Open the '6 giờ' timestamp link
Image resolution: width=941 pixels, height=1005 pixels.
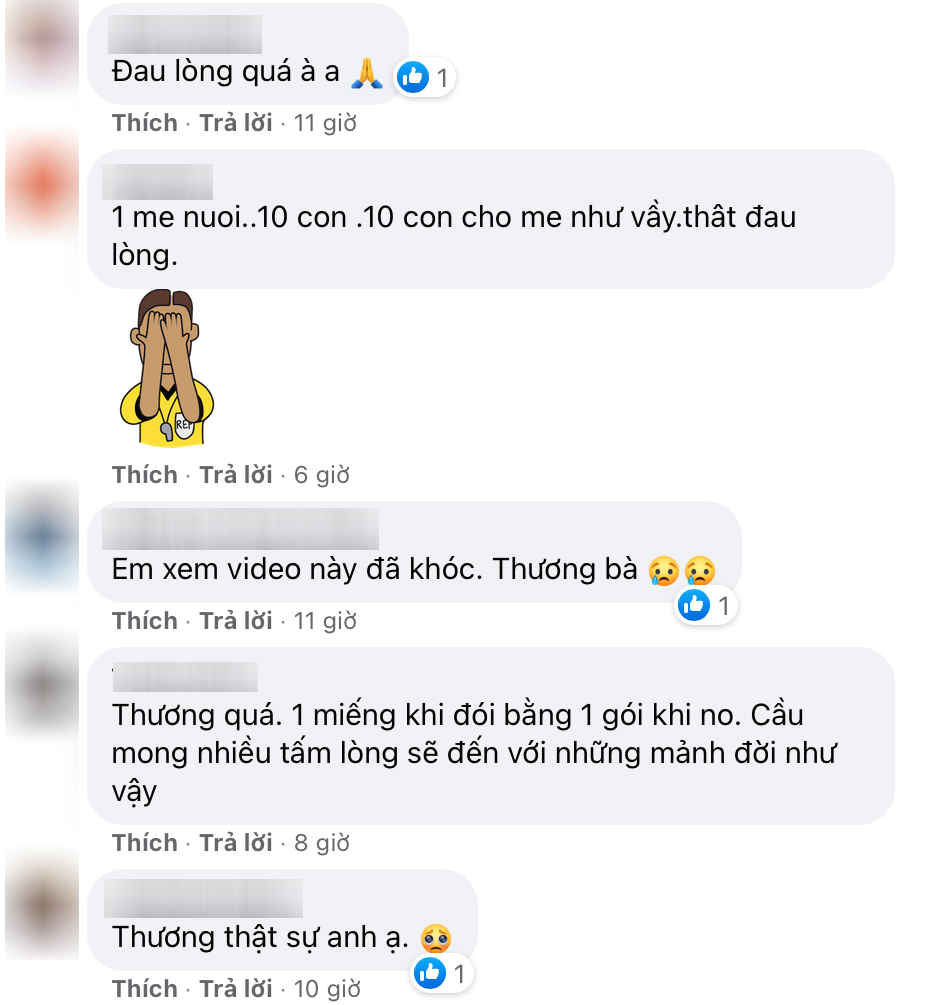[322, 475]
